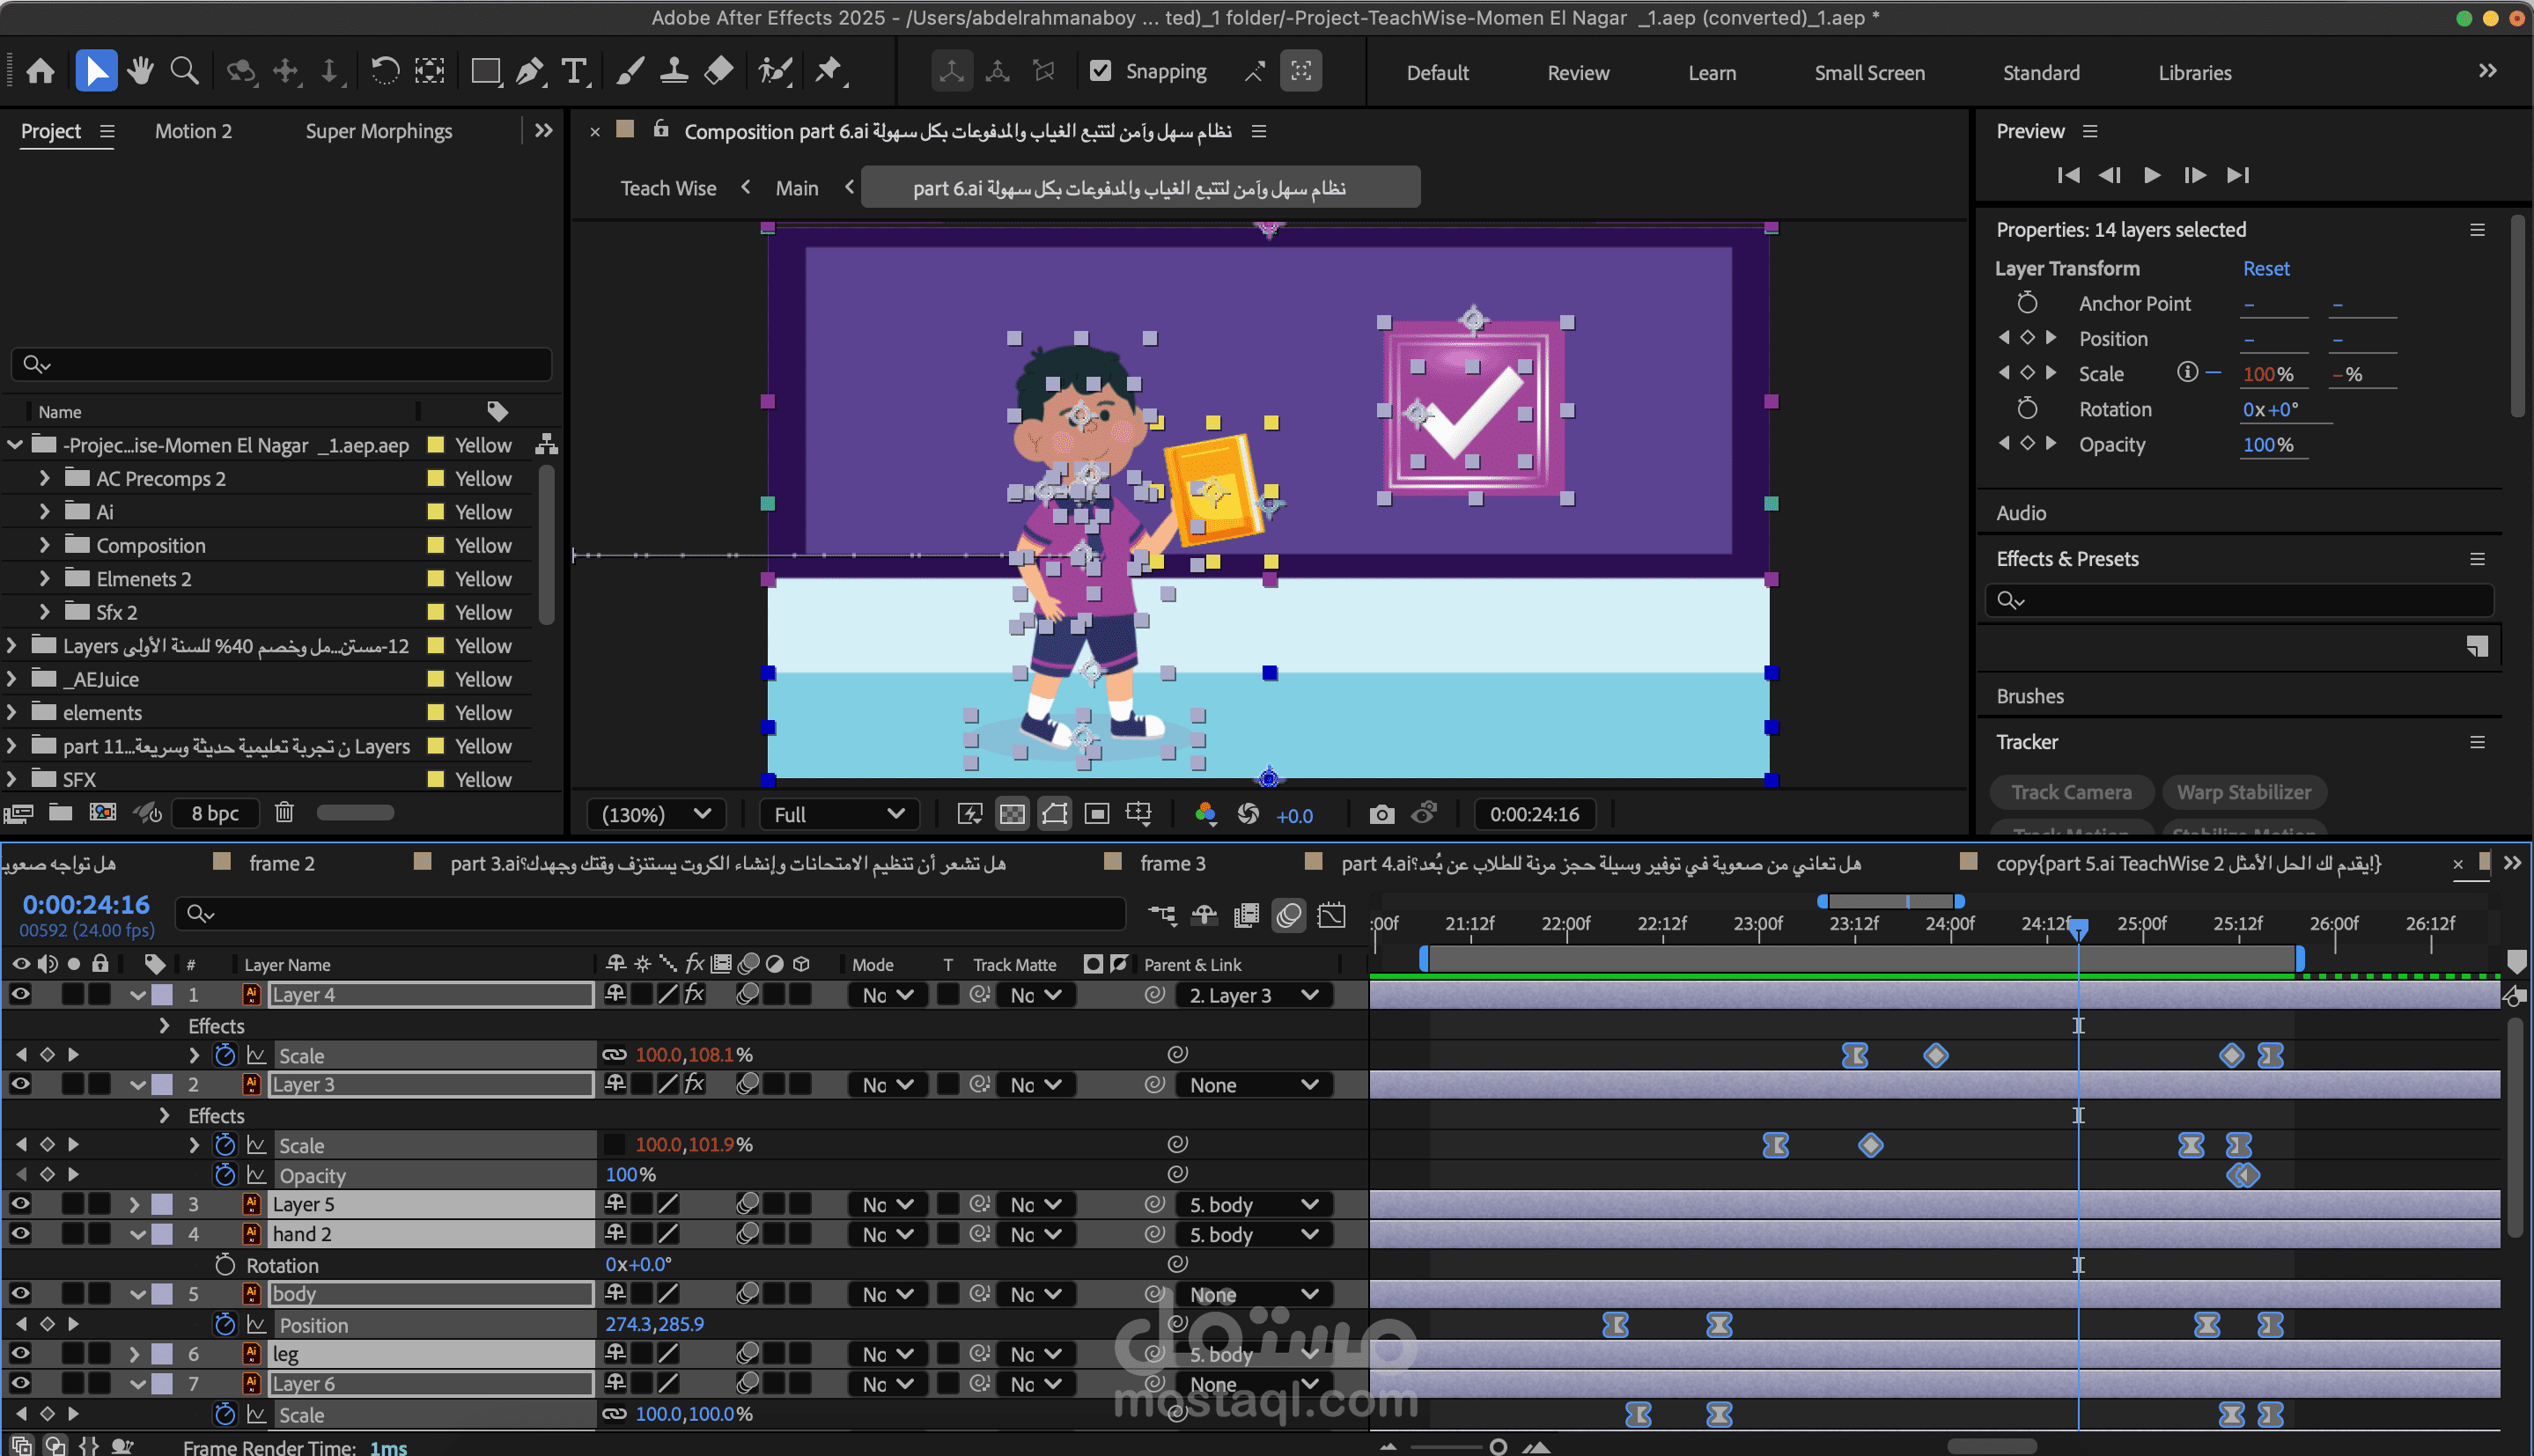
Task: Toggle the transparency grid button
Action: pos(1012,814)
